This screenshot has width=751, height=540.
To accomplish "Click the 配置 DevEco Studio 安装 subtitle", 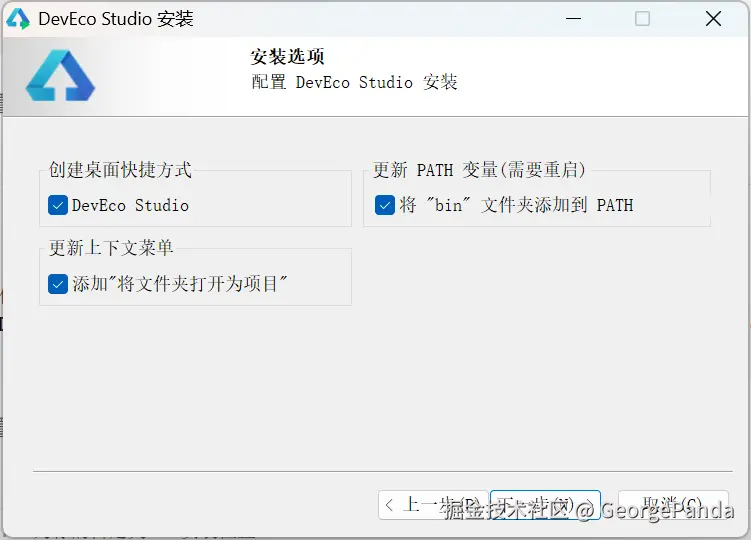I will pyautogui.click(x=354, y=82).
